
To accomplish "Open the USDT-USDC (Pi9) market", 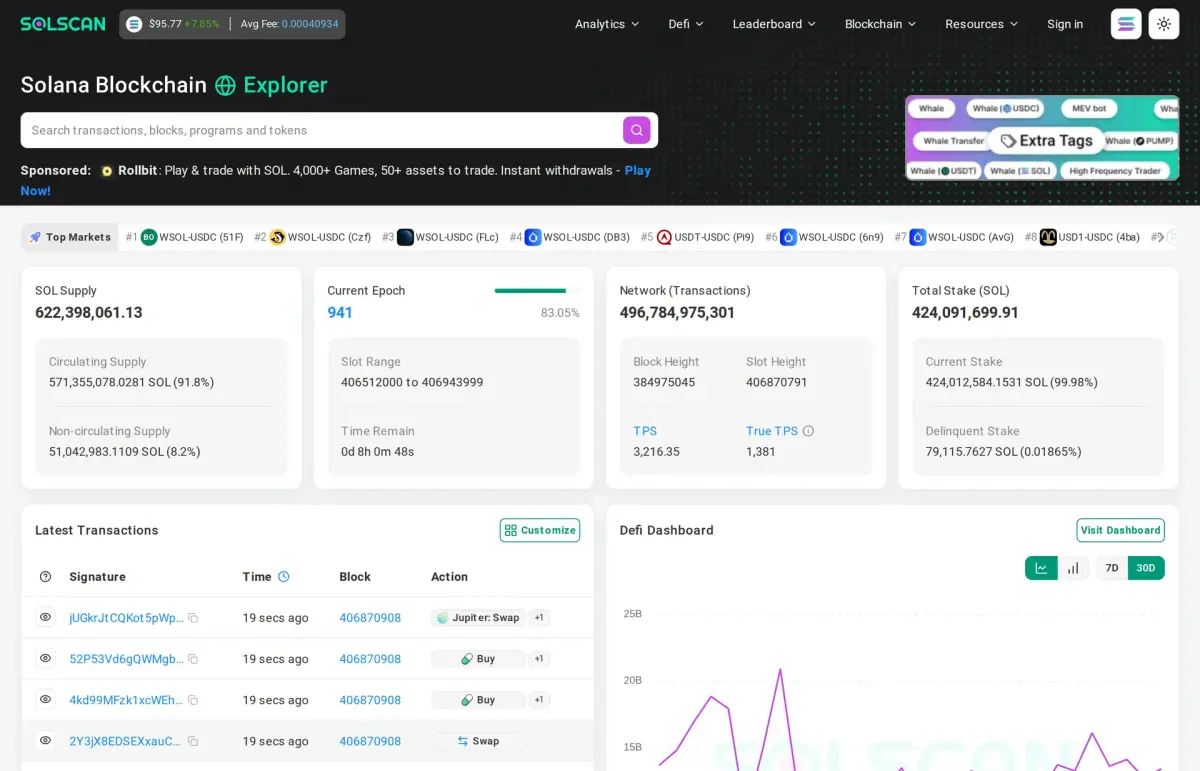I will pyautogui.click(x=714, y=237).
